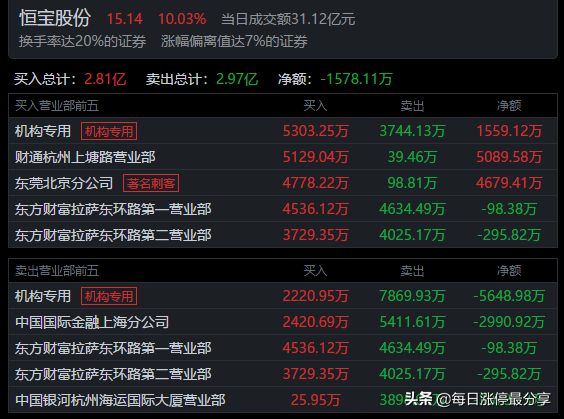Image resolution: width=564 pixels, height=419 pixels.
Task: Sort buy table by 买入 column
Action: [x=315, y=106]
